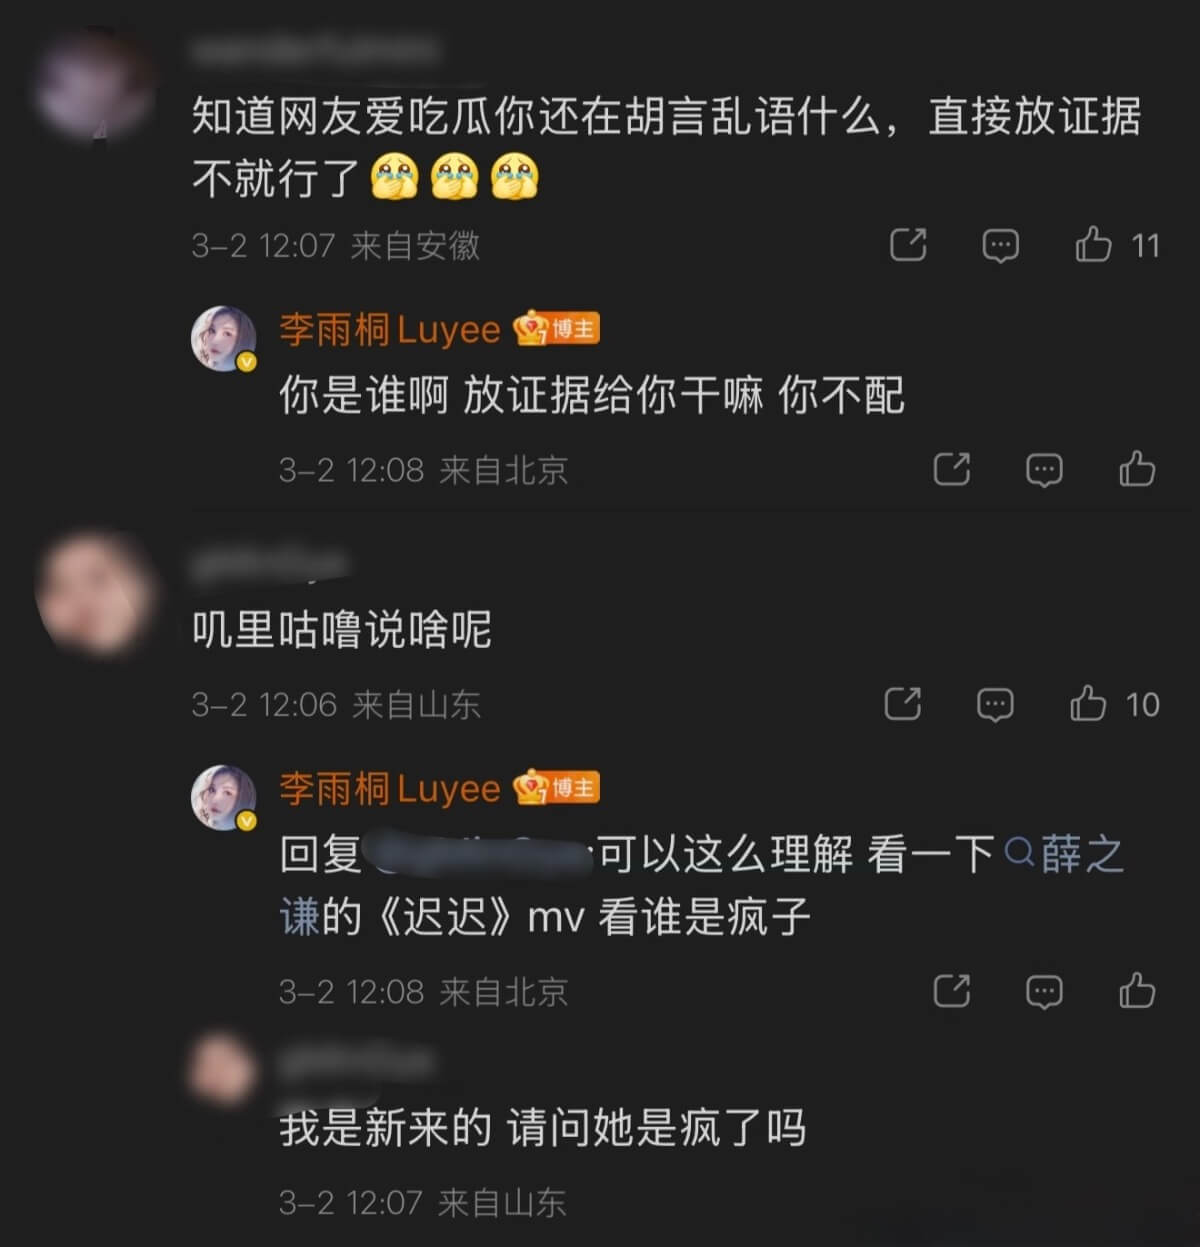Reply to the 安徽 comment via its bubble icon

click(x=1000, y=245)
